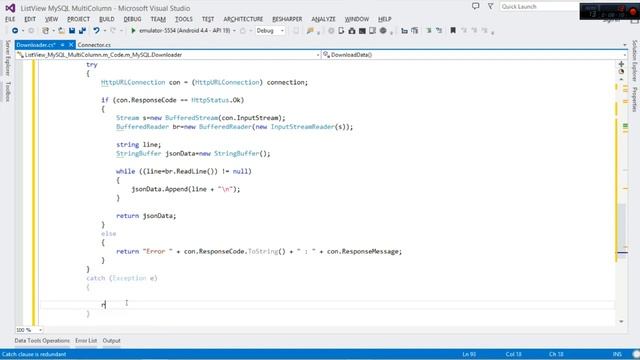Viewport: 640px width, 360px height.
Task: Open the Debug configuration dropdown
Action: pyautogui.click(x=270, y=31)
